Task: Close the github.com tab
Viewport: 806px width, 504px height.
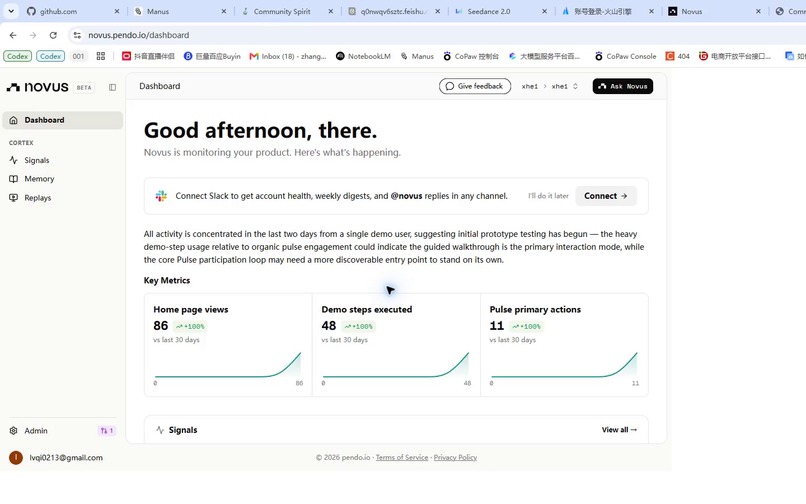Action: pyautogui.click(x=117, y=11)
